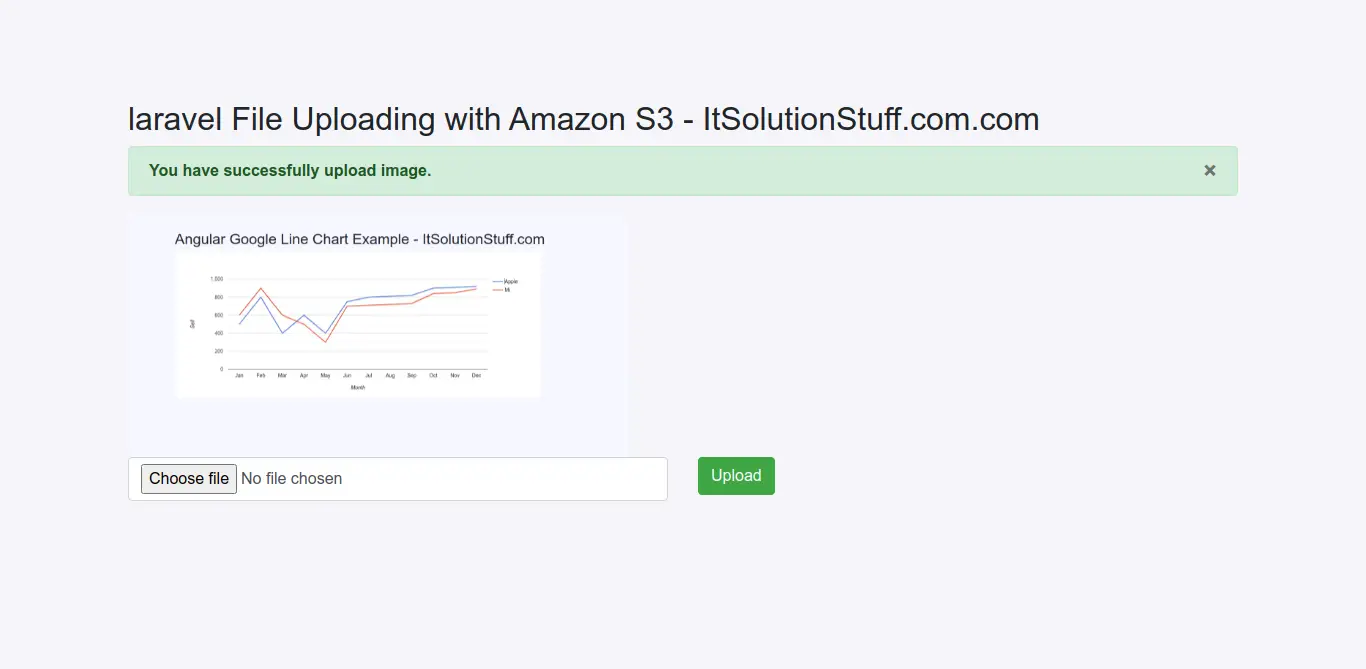Select the Jun label on the chart axis
1366x669 pixels.
coord(347,376)
